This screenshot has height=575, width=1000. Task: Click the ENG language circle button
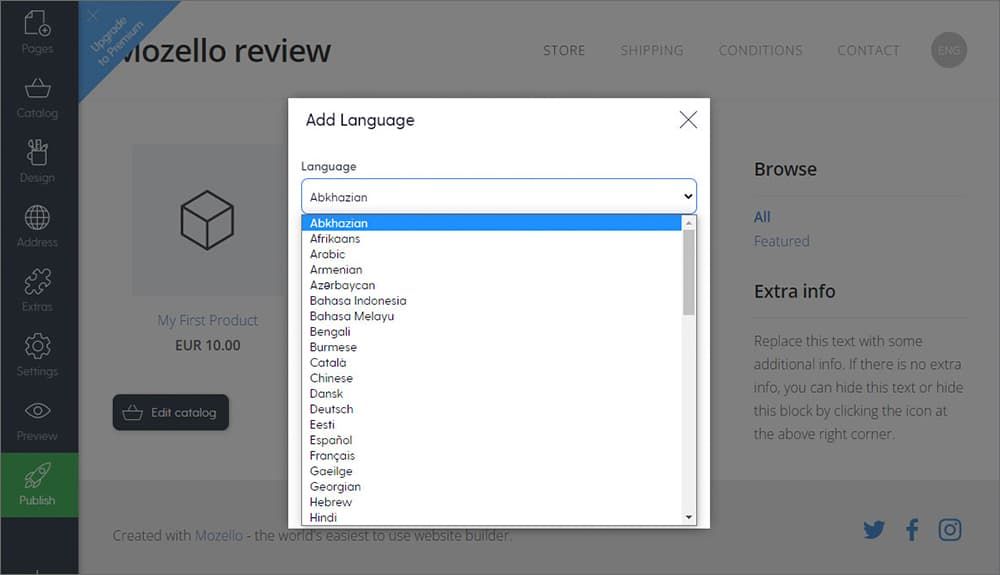949,50
